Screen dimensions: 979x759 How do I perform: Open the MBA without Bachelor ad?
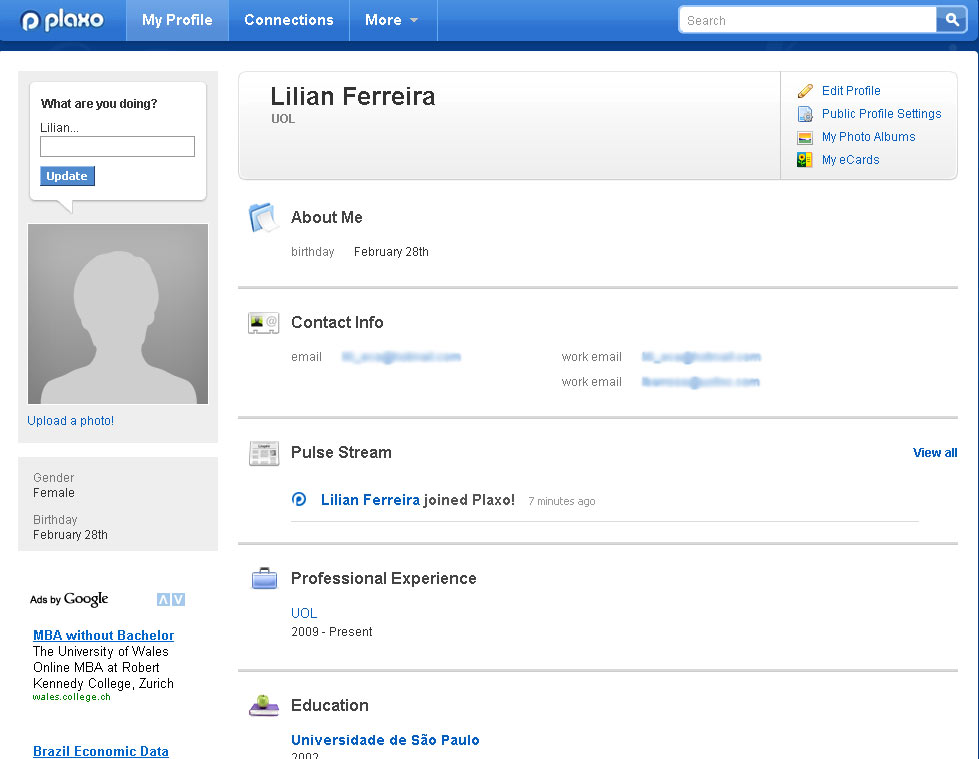tap(104, 635)
